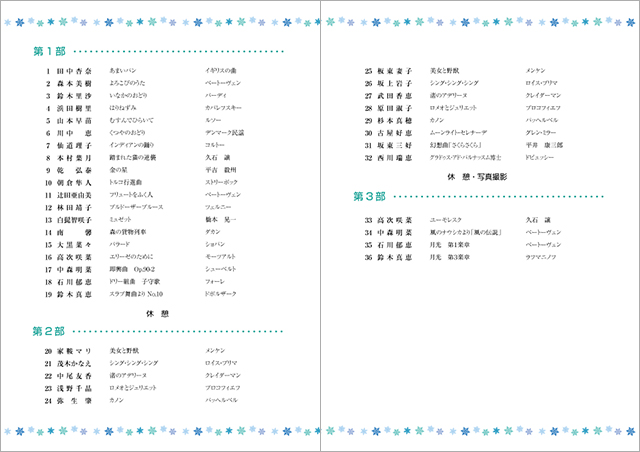This screenshot has height=452, width=640.
Task: Select the '休憩・写真撮影' line
Action: point(477,177)
